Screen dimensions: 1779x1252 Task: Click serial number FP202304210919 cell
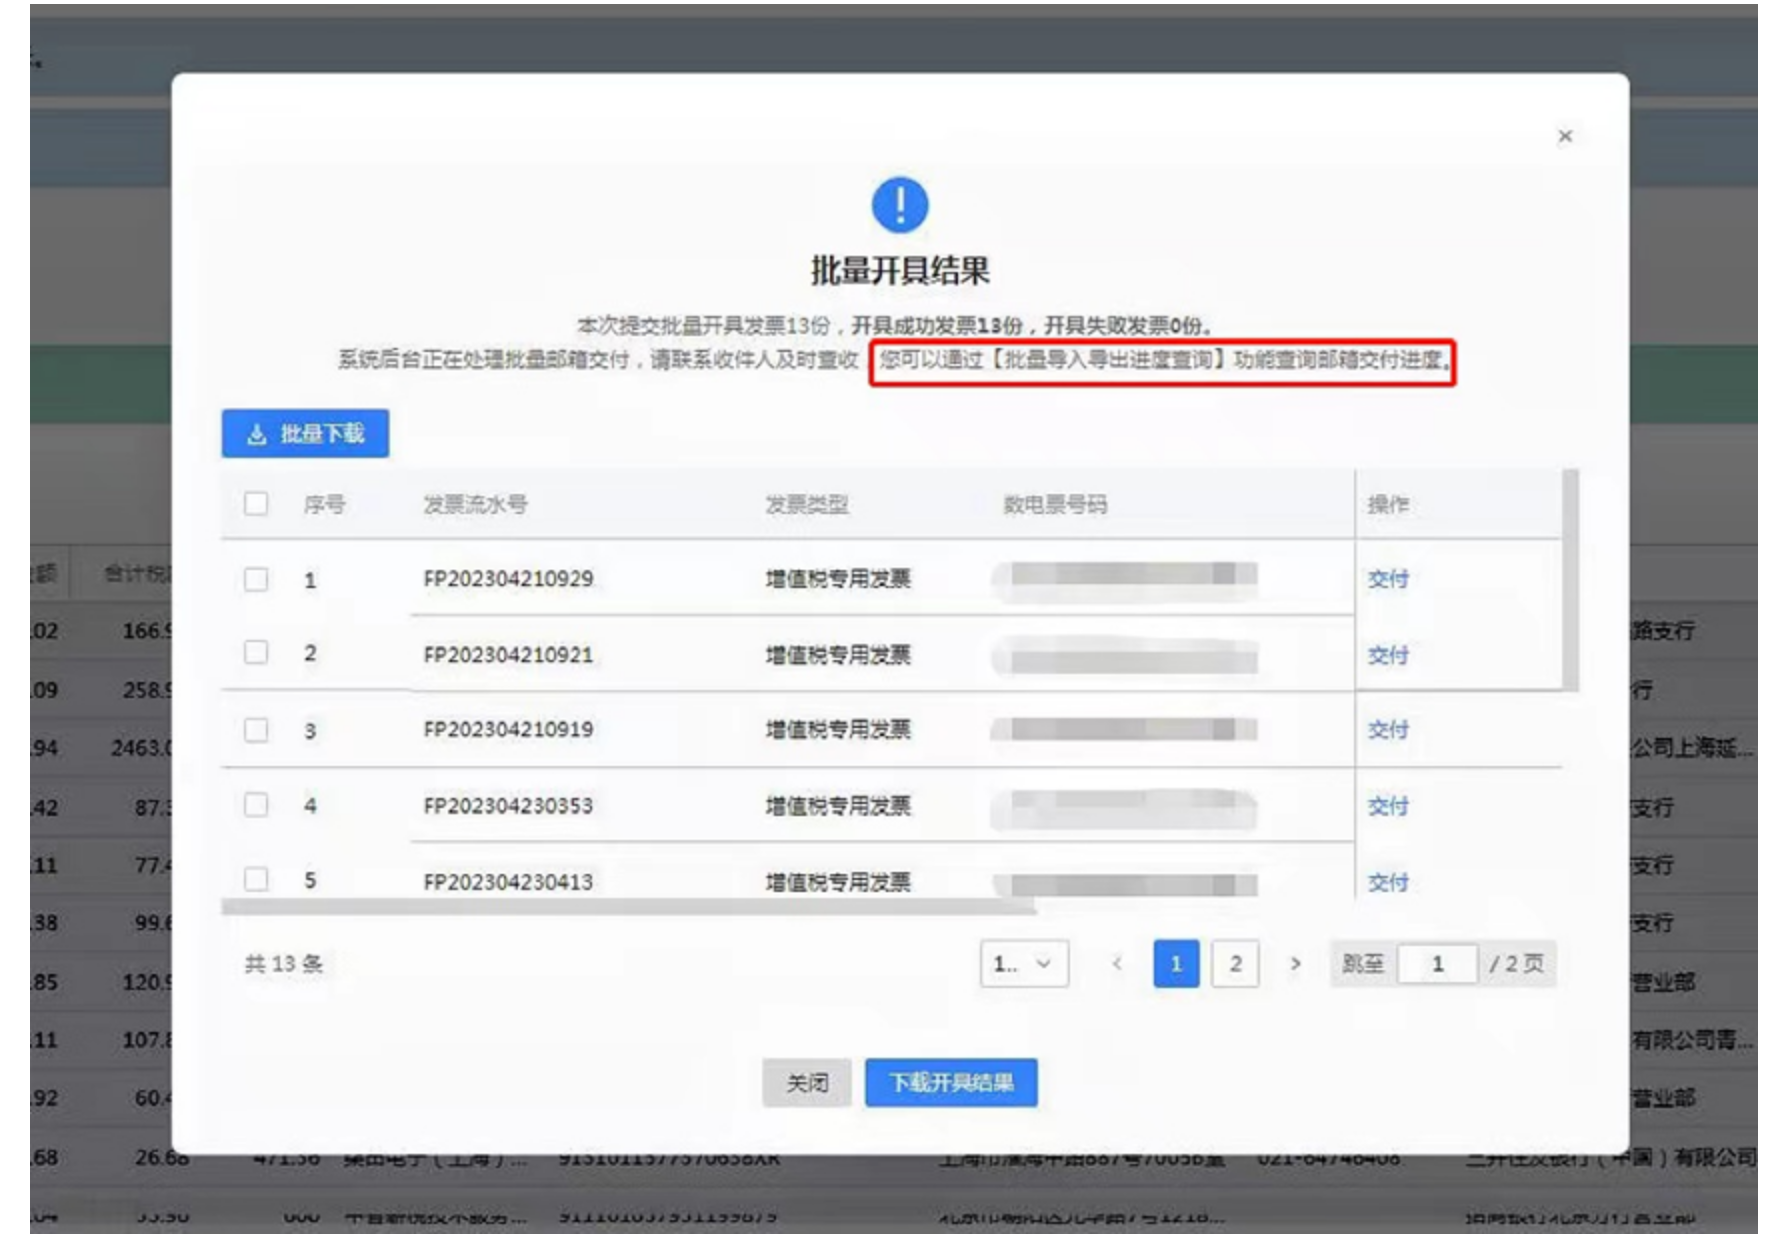click(x=508, y=730)
